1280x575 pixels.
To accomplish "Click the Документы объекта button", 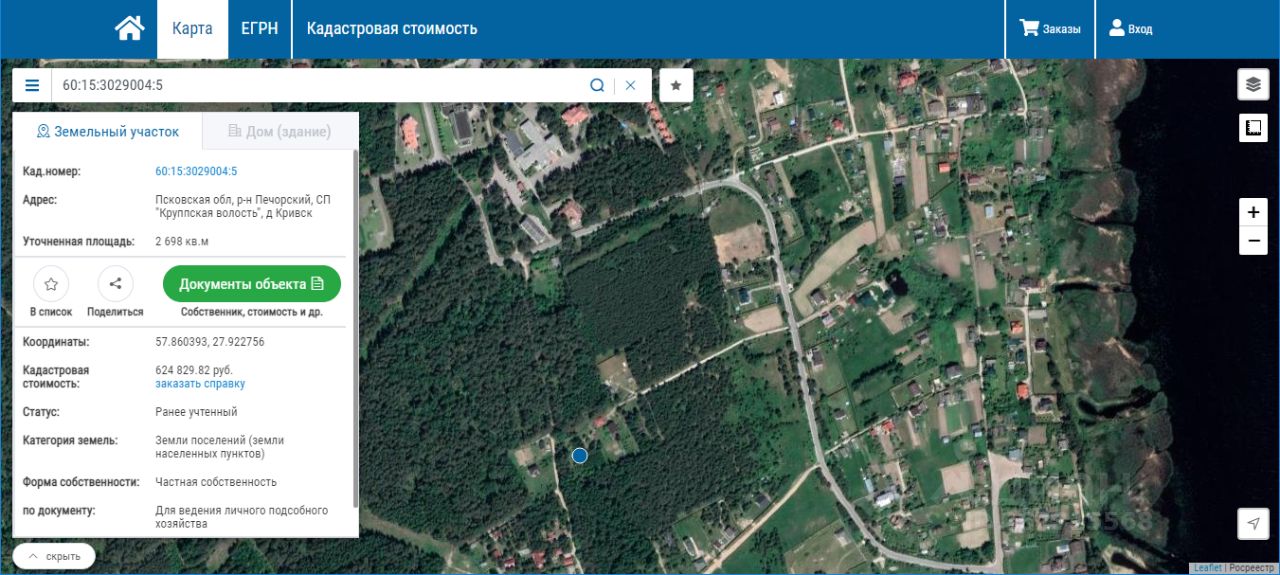I will [251, 284].
